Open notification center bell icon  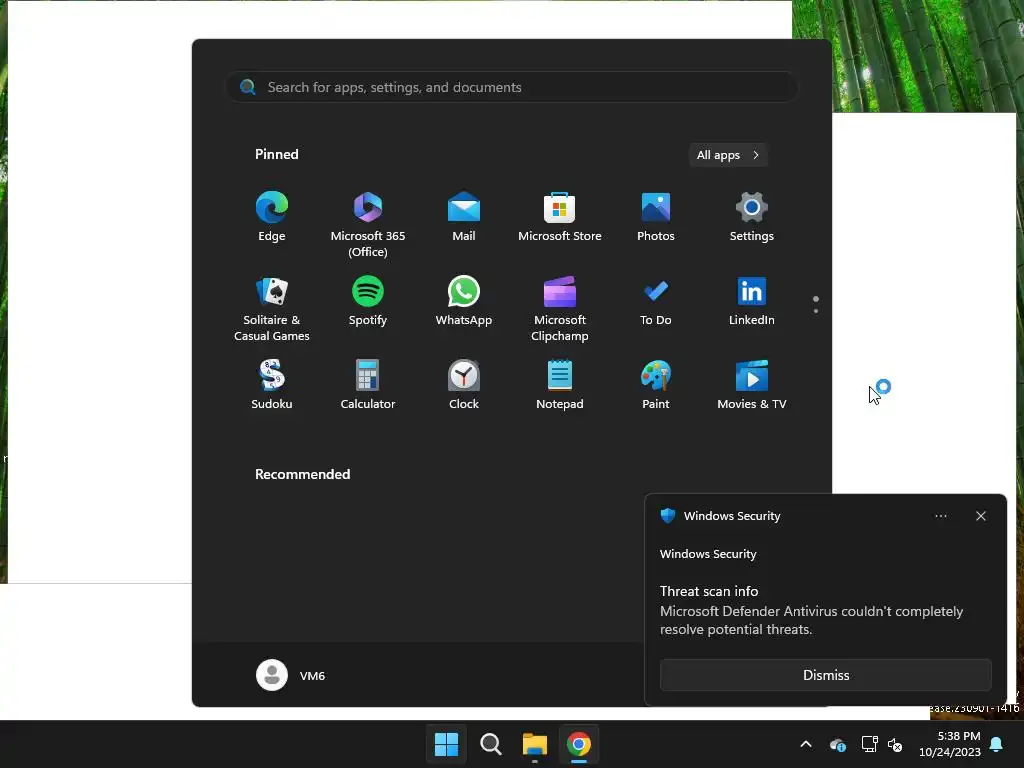click(x=997, y=744)
